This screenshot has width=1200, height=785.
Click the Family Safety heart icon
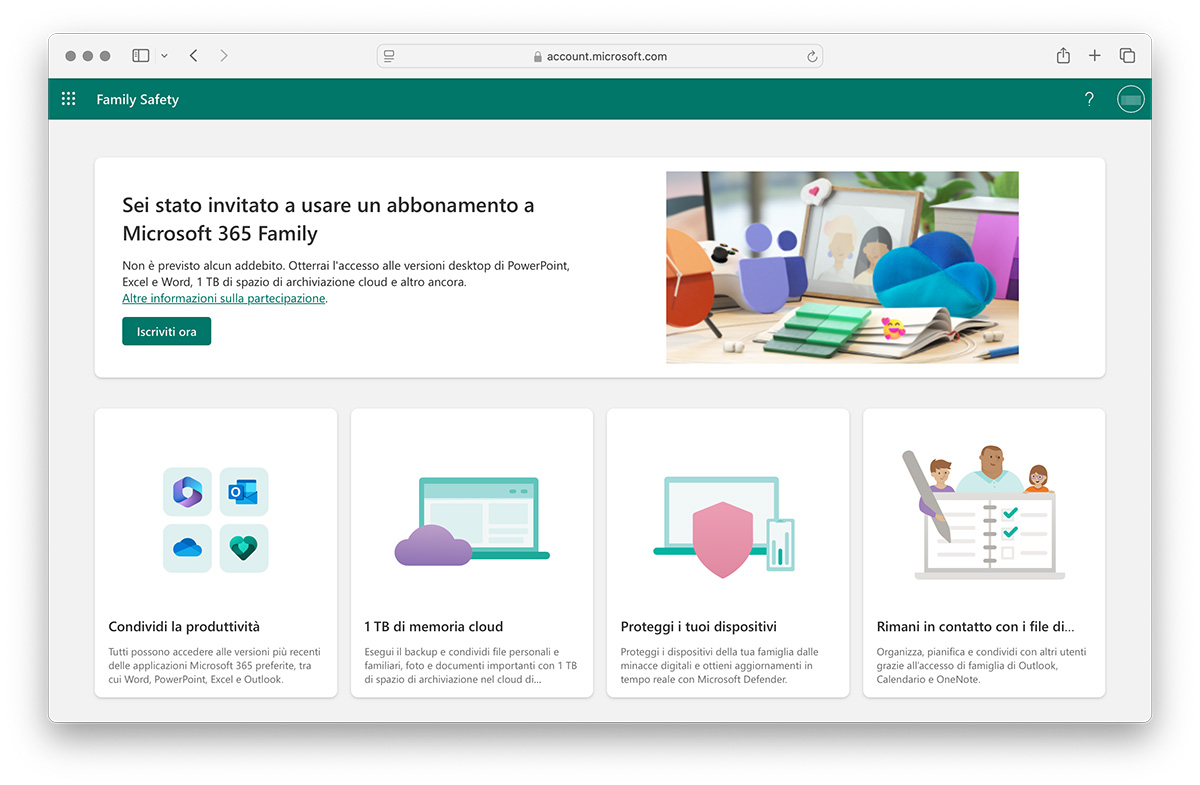[x=244, y=548]
